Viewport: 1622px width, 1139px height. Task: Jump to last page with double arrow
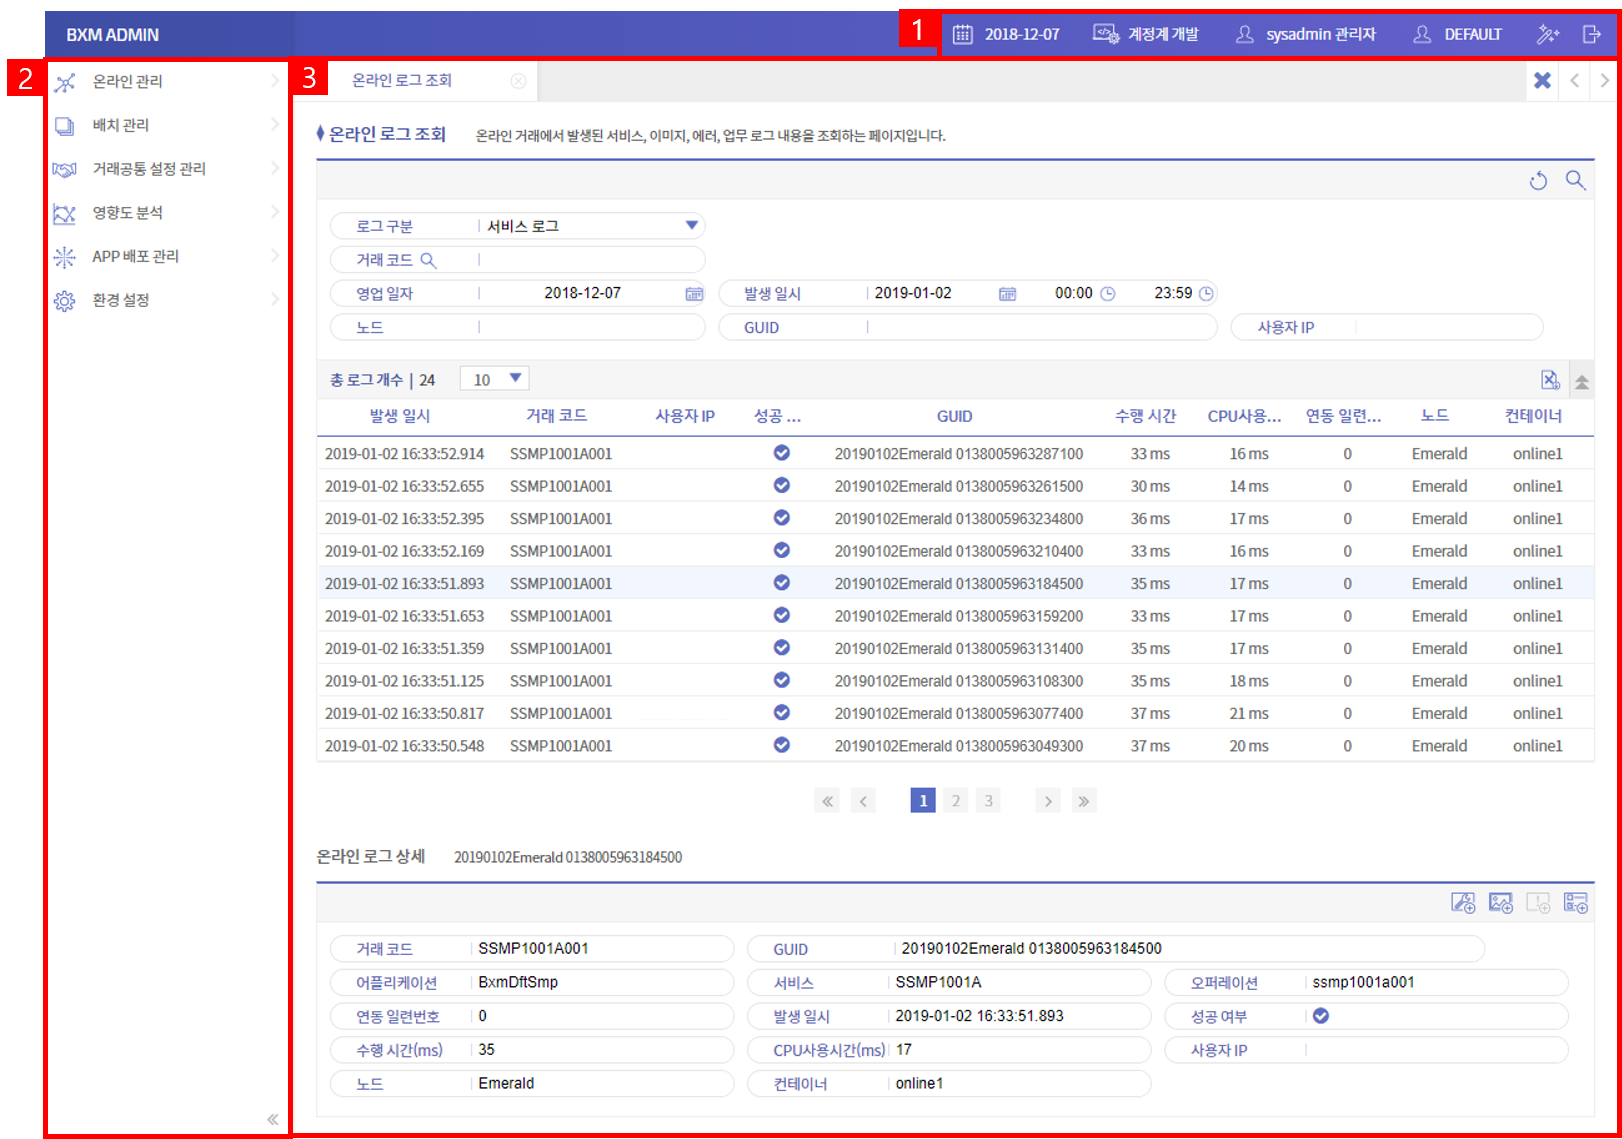pos(1084,801)
